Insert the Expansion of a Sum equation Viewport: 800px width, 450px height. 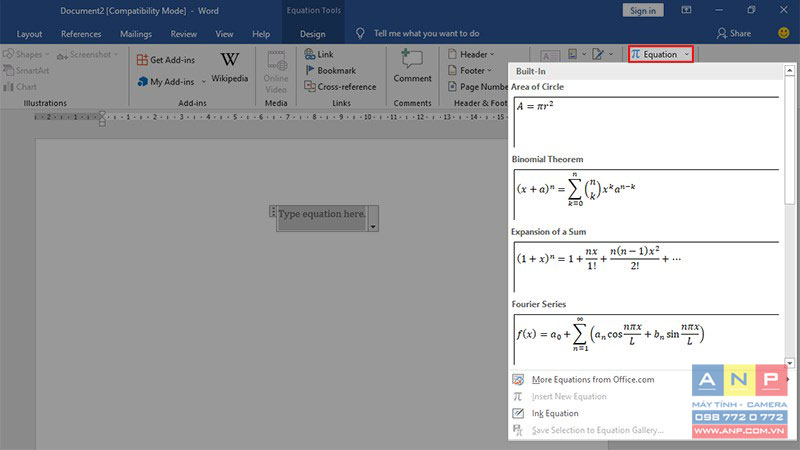(x=646, y=266)
